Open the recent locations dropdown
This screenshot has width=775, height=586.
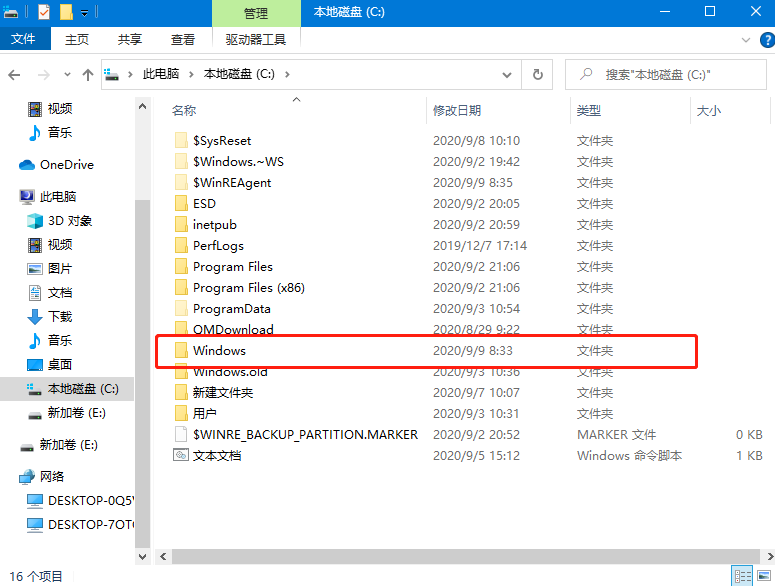click(x=67, y=75)
